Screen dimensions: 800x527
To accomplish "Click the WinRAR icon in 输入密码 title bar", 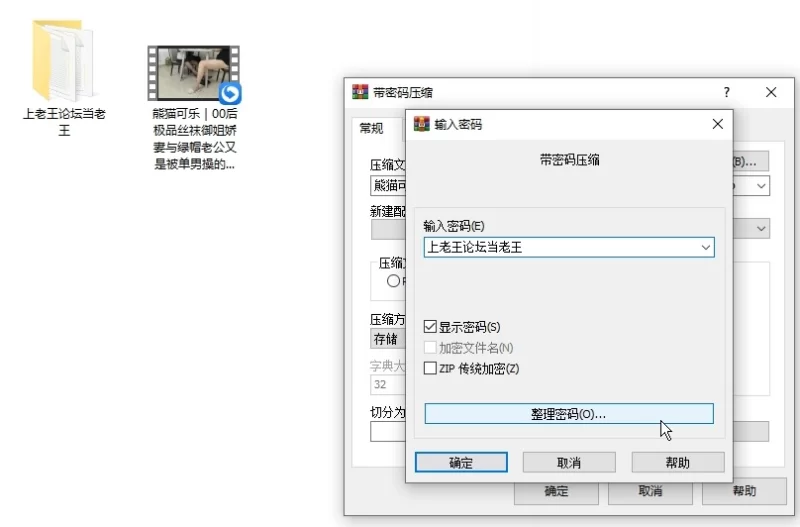I will [x=421, y=124].
